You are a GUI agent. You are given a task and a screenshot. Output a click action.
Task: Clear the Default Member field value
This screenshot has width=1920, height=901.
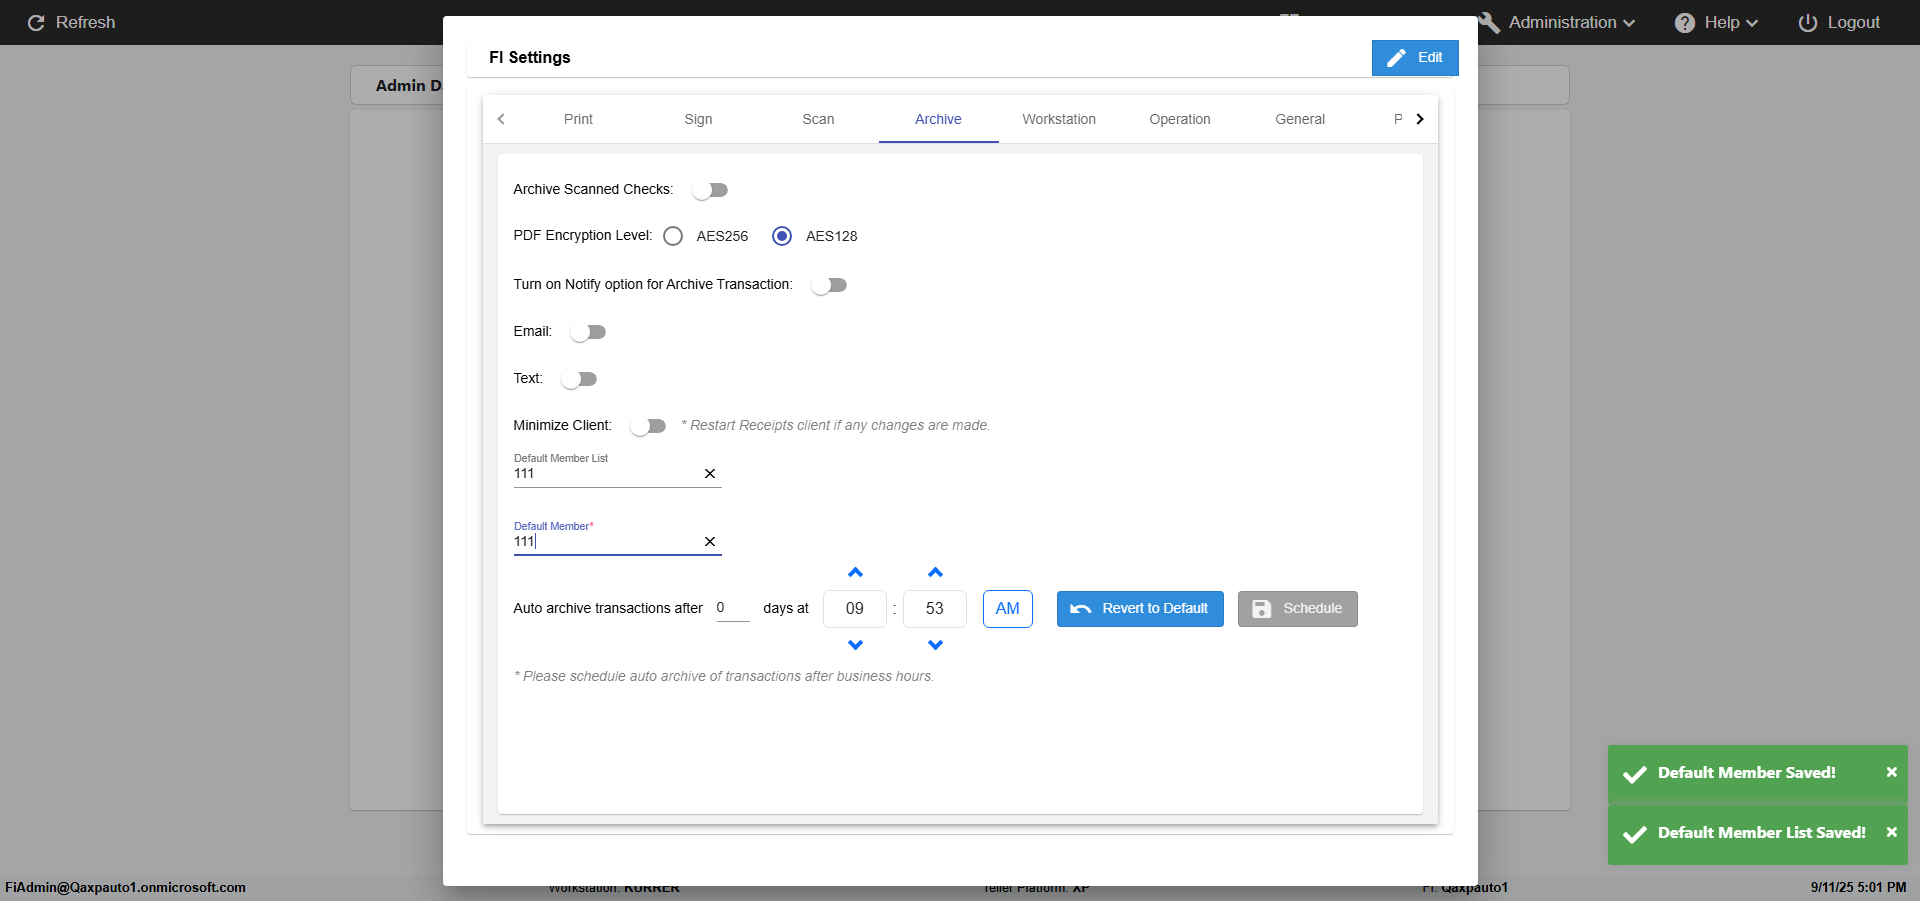[x=710, y=542]
